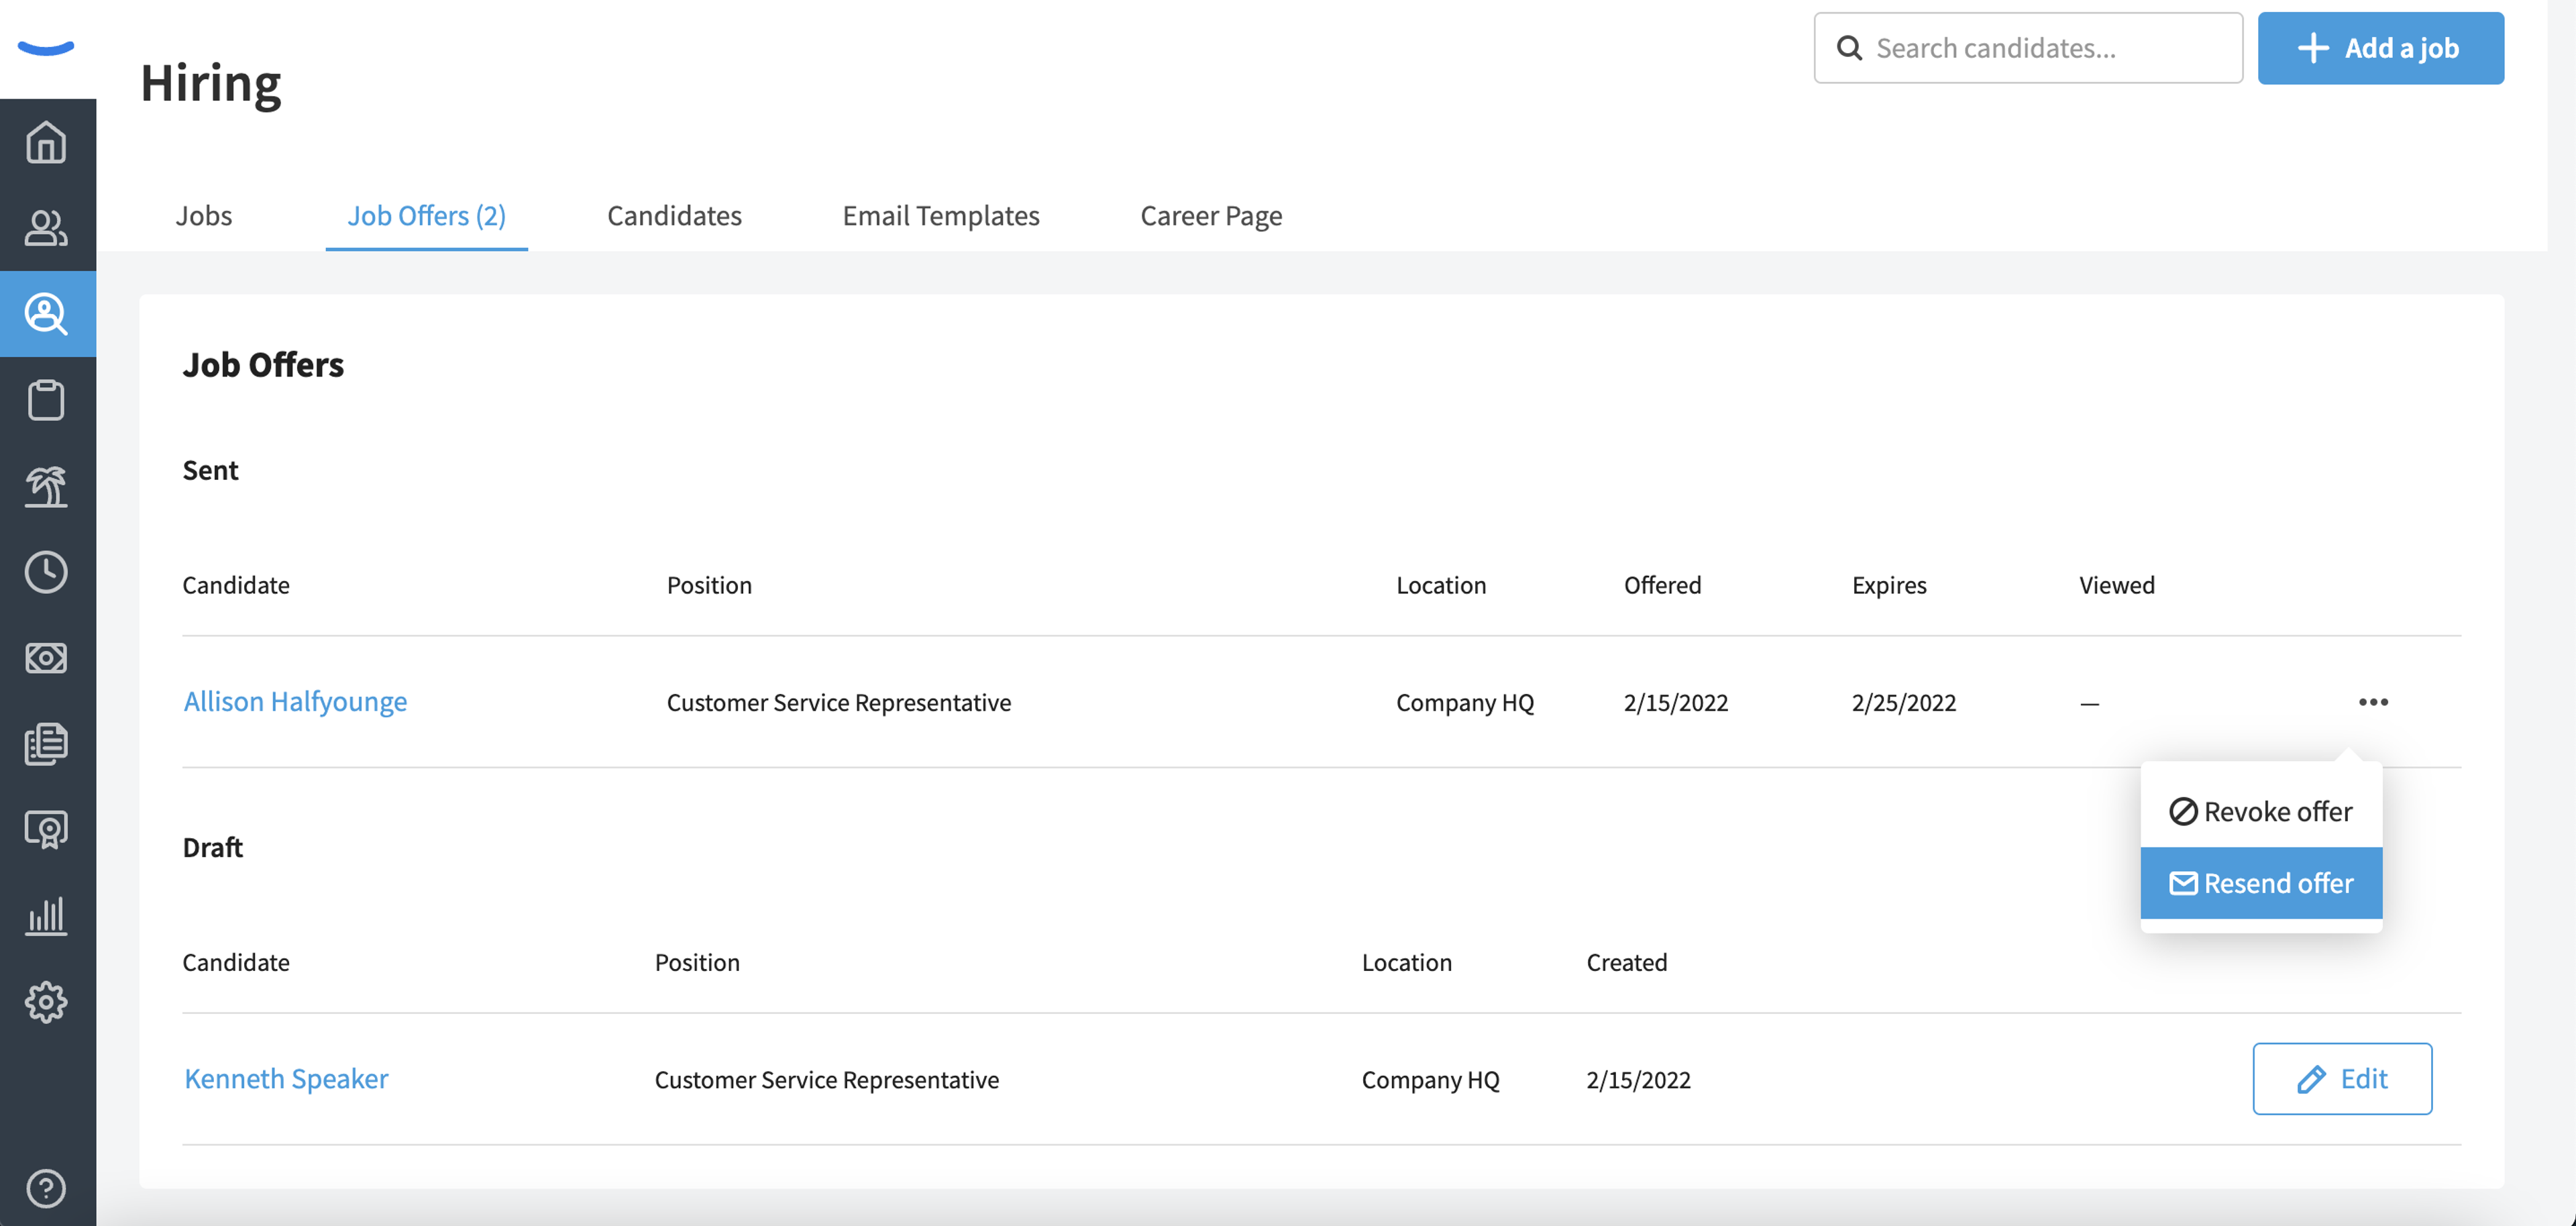Open the documents icon in sidebar

[x=46, y=744]
